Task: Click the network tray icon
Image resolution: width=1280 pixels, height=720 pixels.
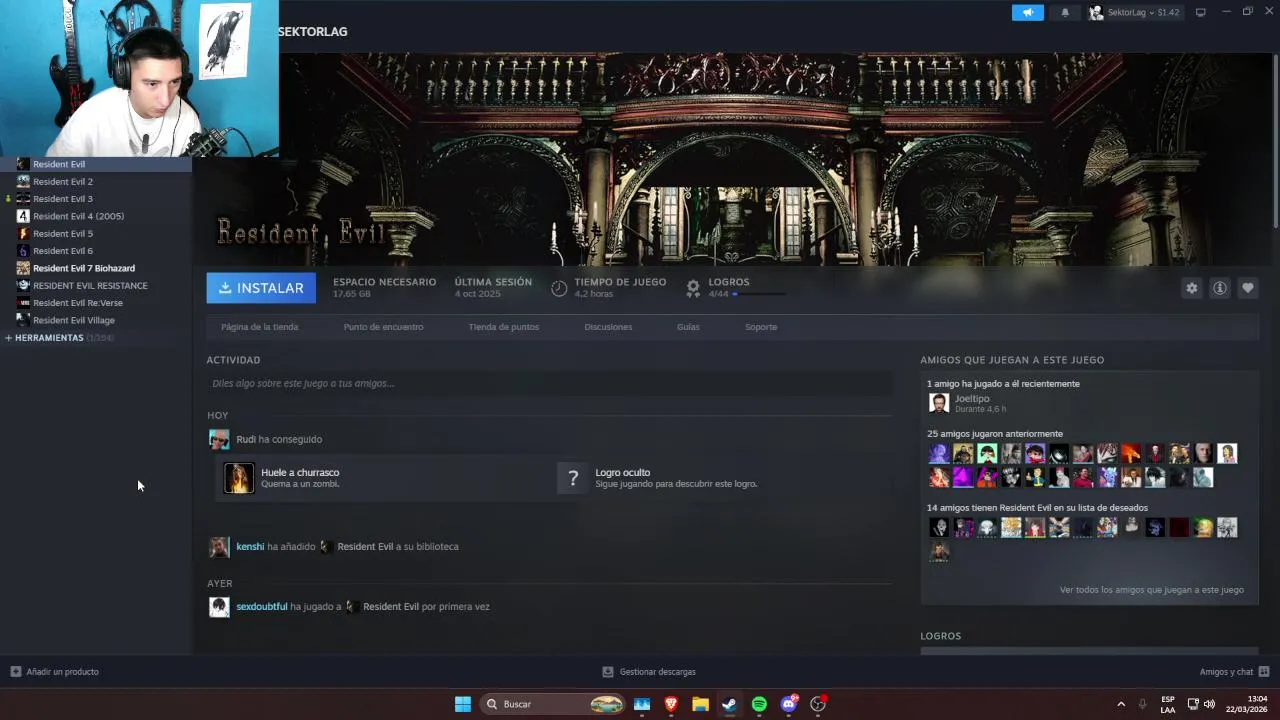Action: pos(1193,704)
